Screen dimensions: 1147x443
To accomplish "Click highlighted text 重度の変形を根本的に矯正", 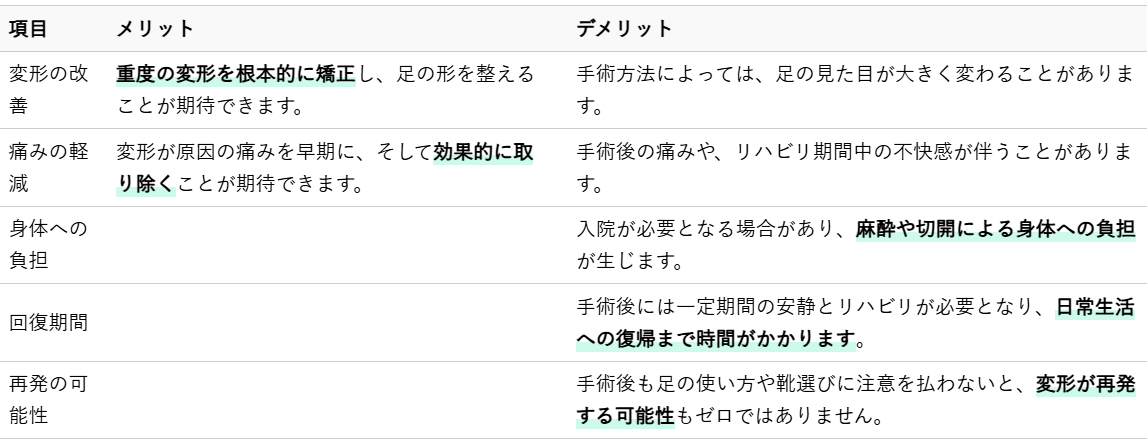I will (236, 74).
